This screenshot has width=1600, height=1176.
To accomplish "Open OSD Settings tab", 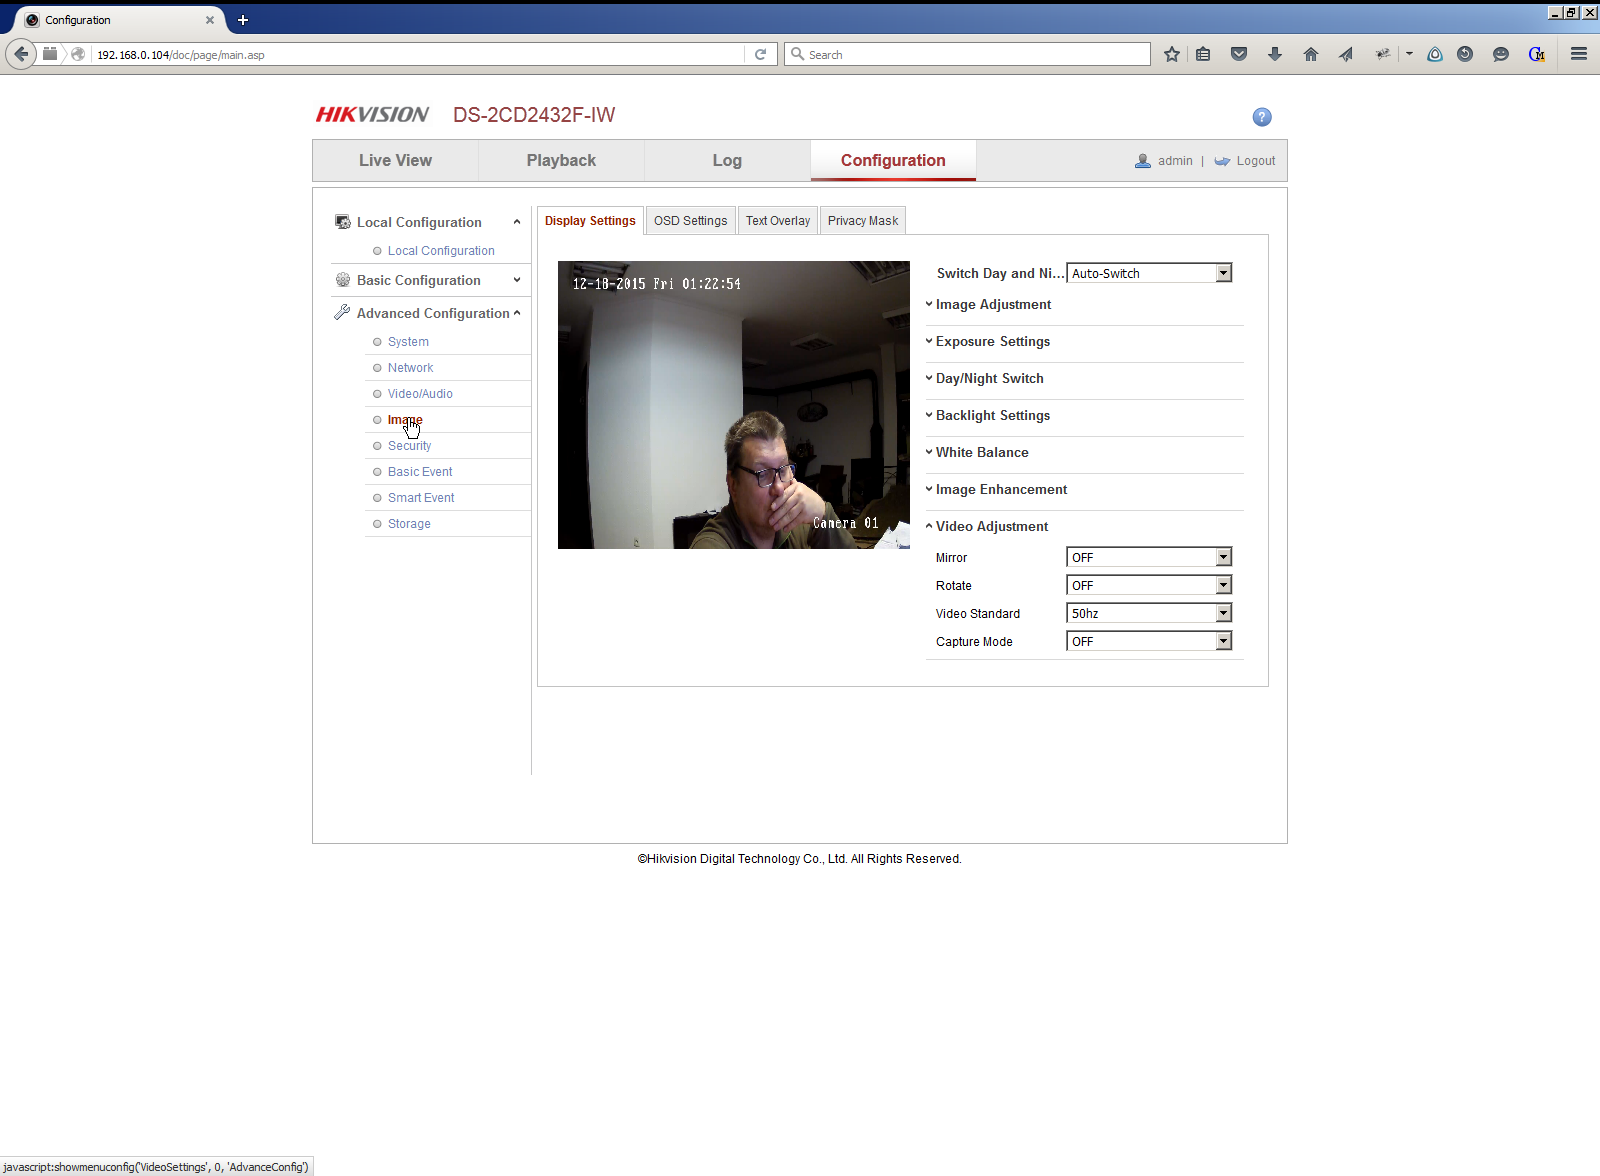I will (691, 221).
